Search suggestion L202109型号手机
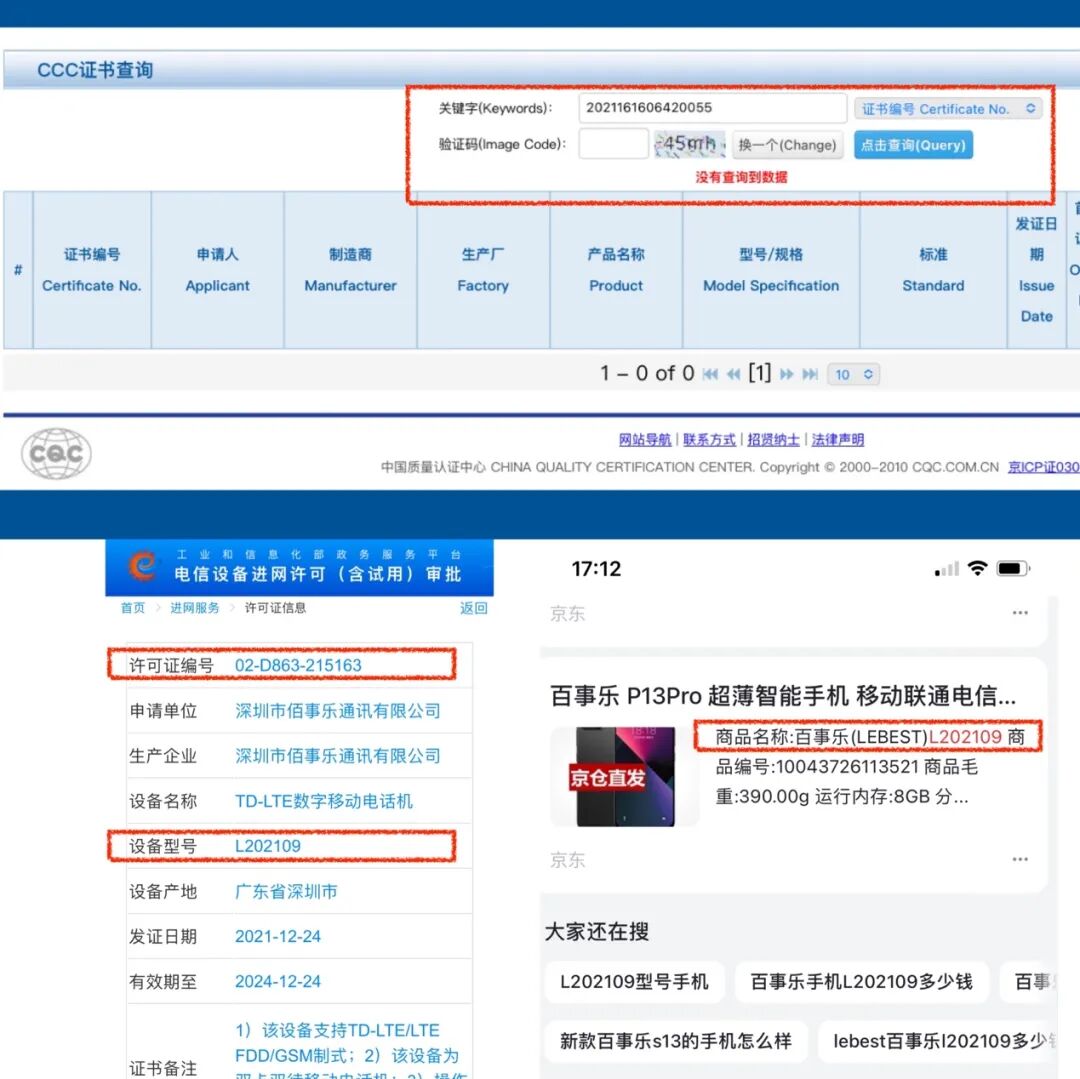 click(x=634, y=981)
